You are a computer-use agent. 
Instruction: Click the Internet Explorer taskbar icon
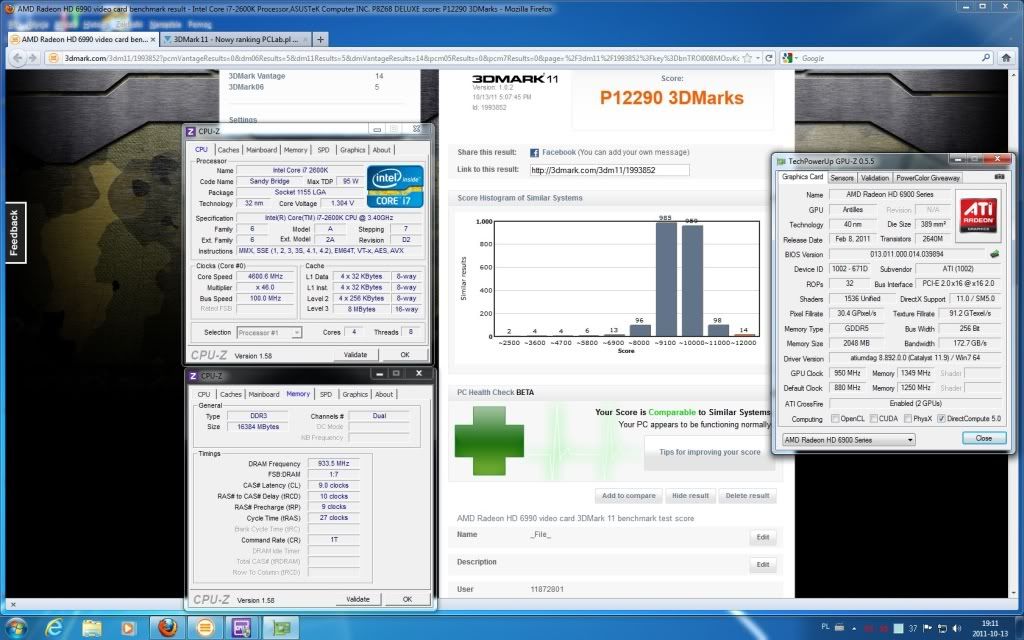point(54,628)
